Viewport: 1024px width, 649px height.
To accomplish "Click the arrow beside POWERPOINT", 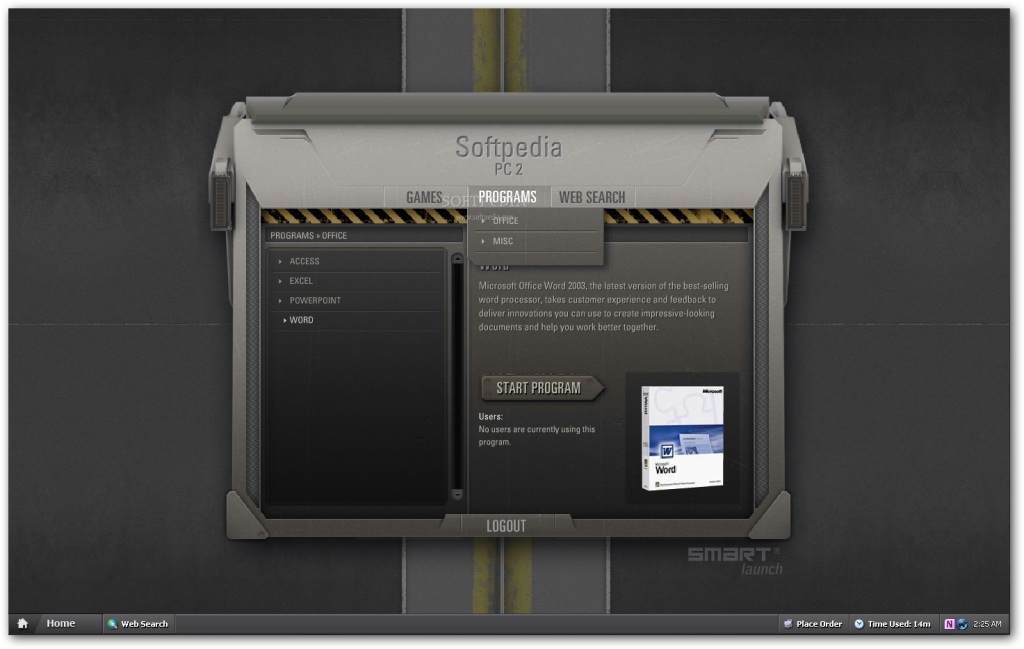I will [280, 300].
